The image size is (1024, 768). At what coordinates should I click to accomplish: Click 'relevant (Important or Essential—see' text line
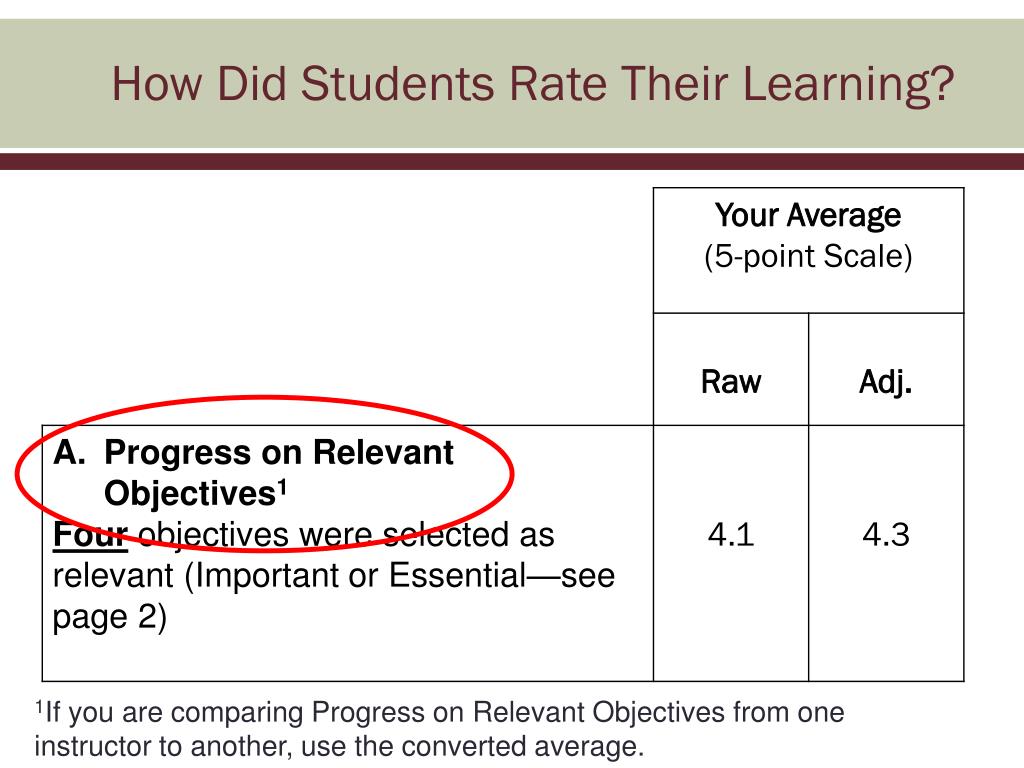click(x=334, y=576)
